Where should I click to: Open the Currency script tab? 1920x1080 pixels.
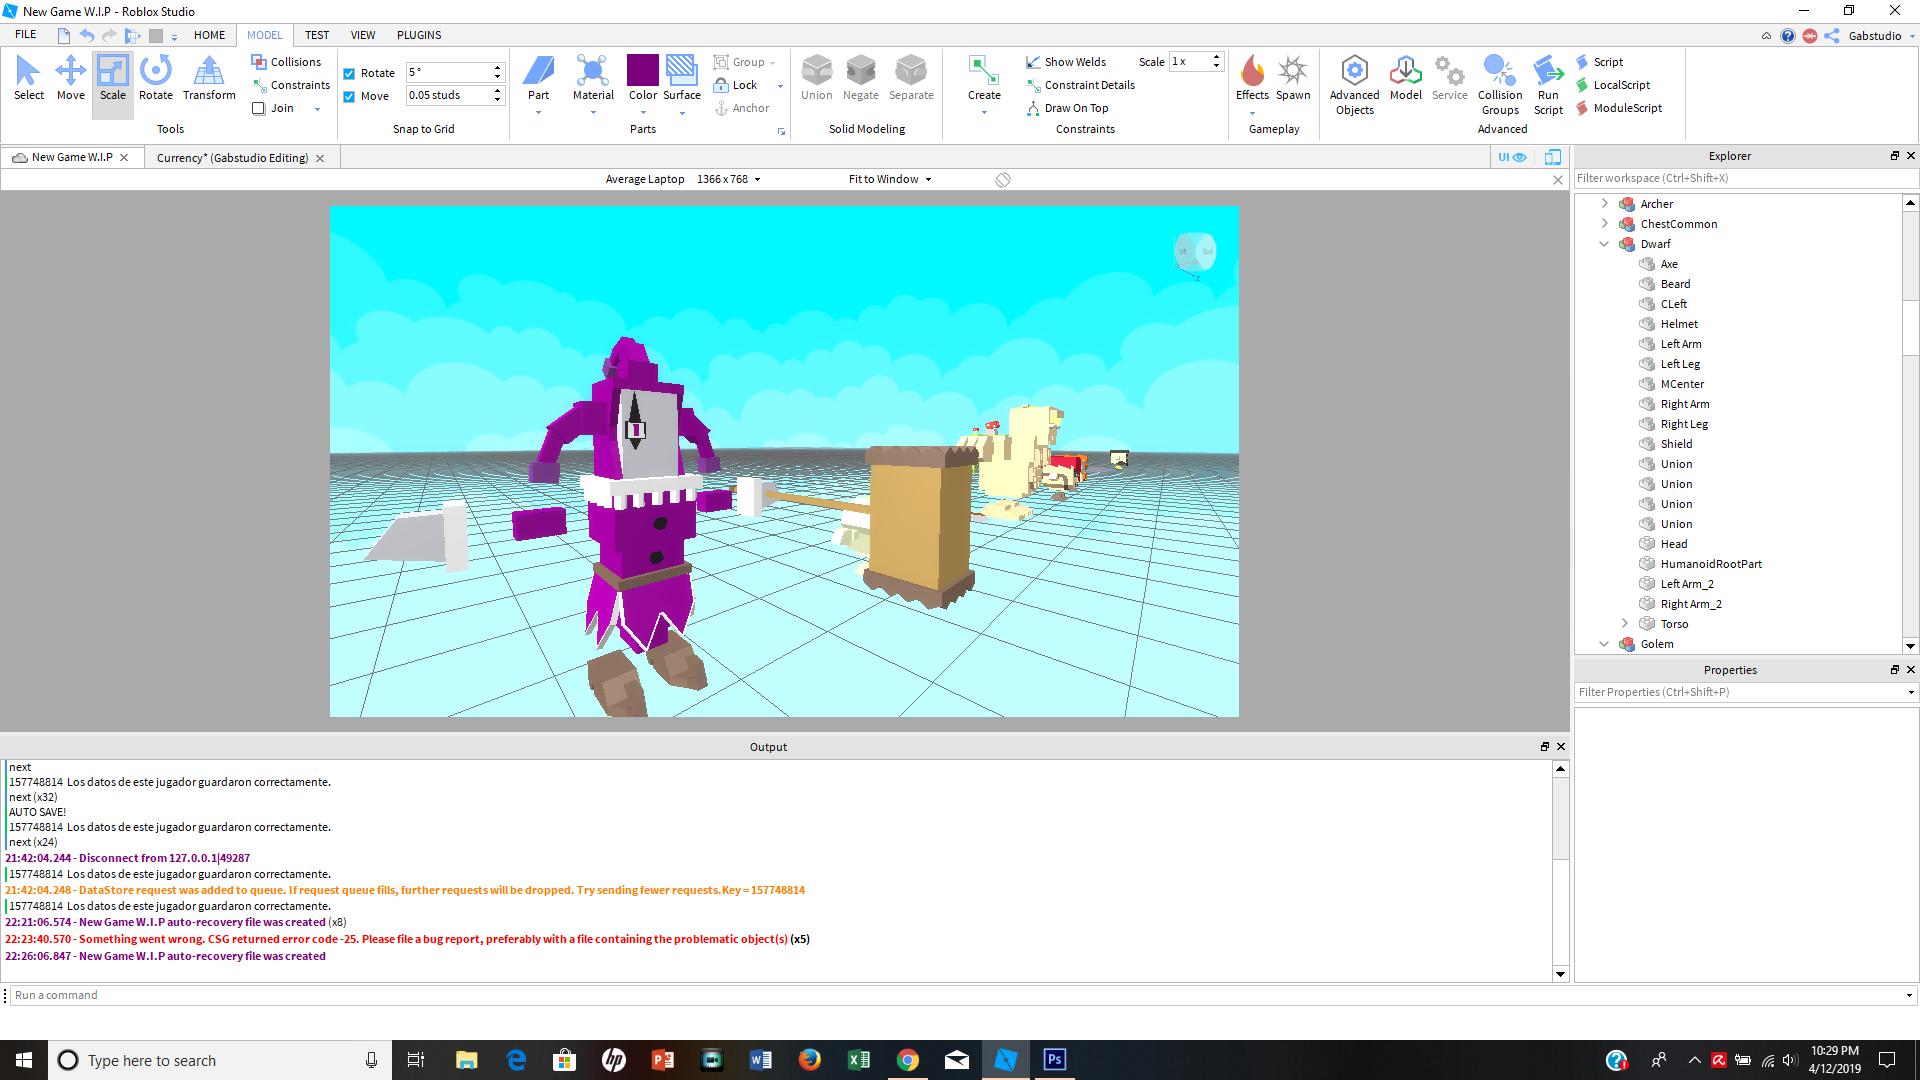(232, 158)
